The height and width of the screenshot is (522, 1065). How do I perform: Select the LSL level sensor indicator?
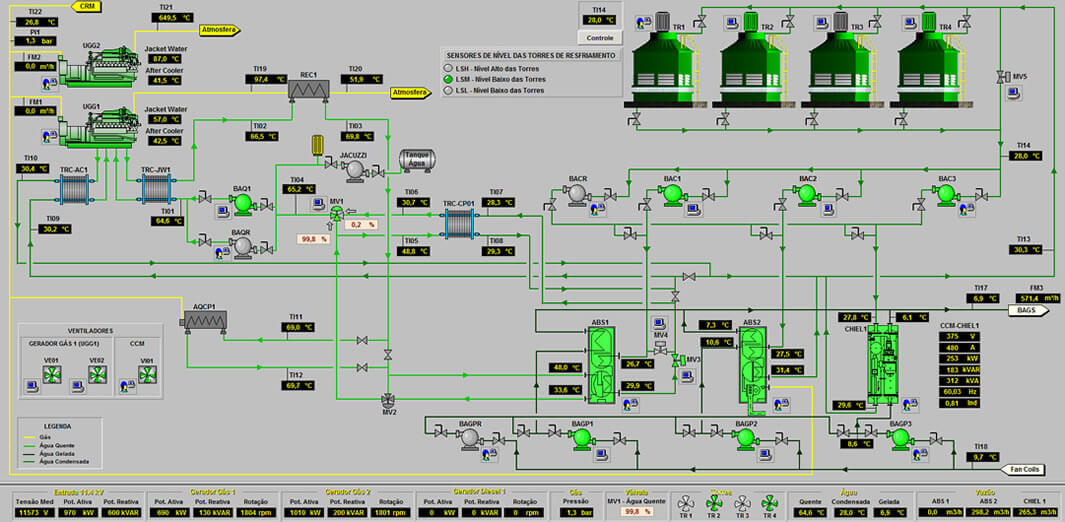(449, 90)
